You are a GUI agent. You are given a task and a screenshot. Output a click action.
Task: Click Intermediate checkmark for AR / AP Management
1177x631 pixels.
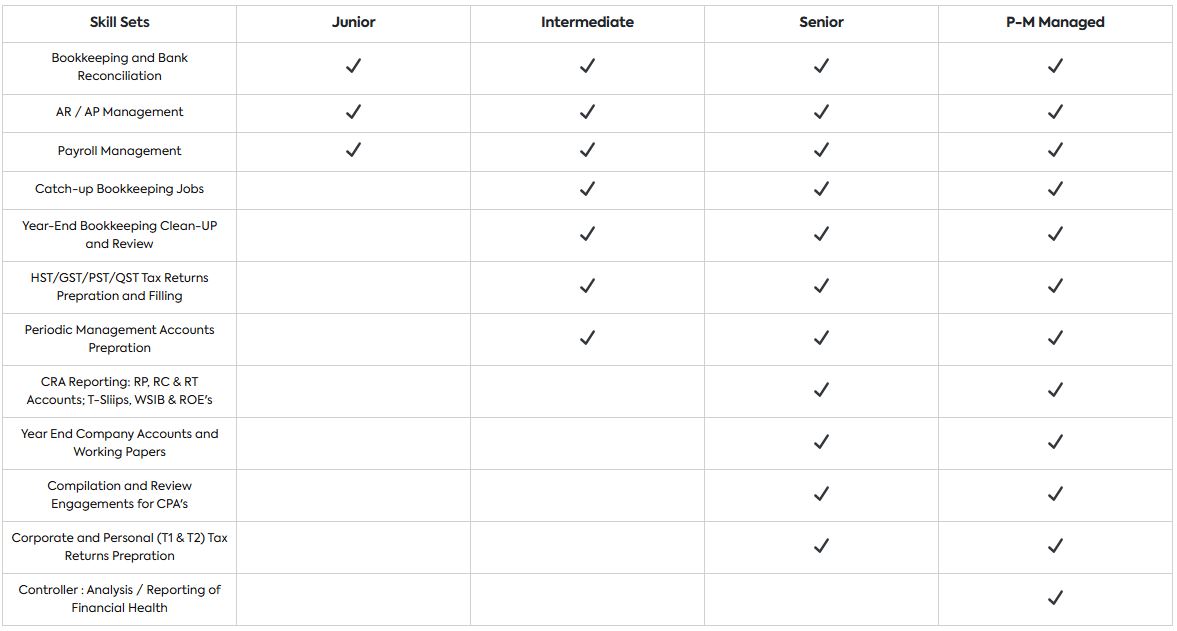pos(587,112)
